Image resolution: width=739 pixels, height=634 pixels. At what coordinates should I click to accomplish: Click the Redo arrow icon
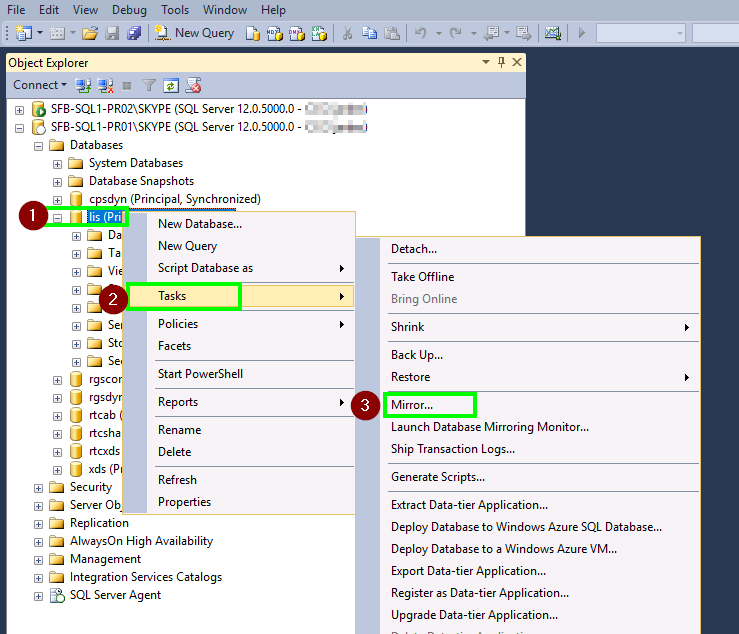pyautogui.click(x=455, y=33)
